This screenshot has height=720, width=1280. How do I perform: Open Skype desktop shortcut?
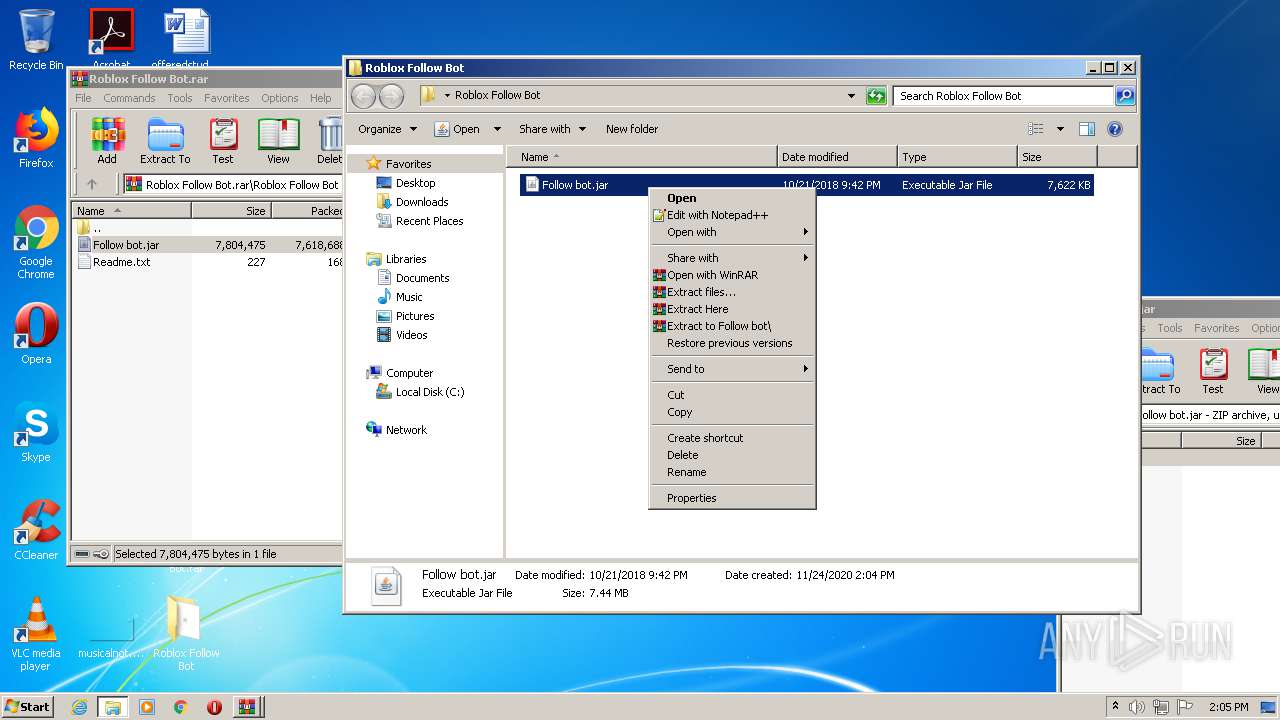36,432
